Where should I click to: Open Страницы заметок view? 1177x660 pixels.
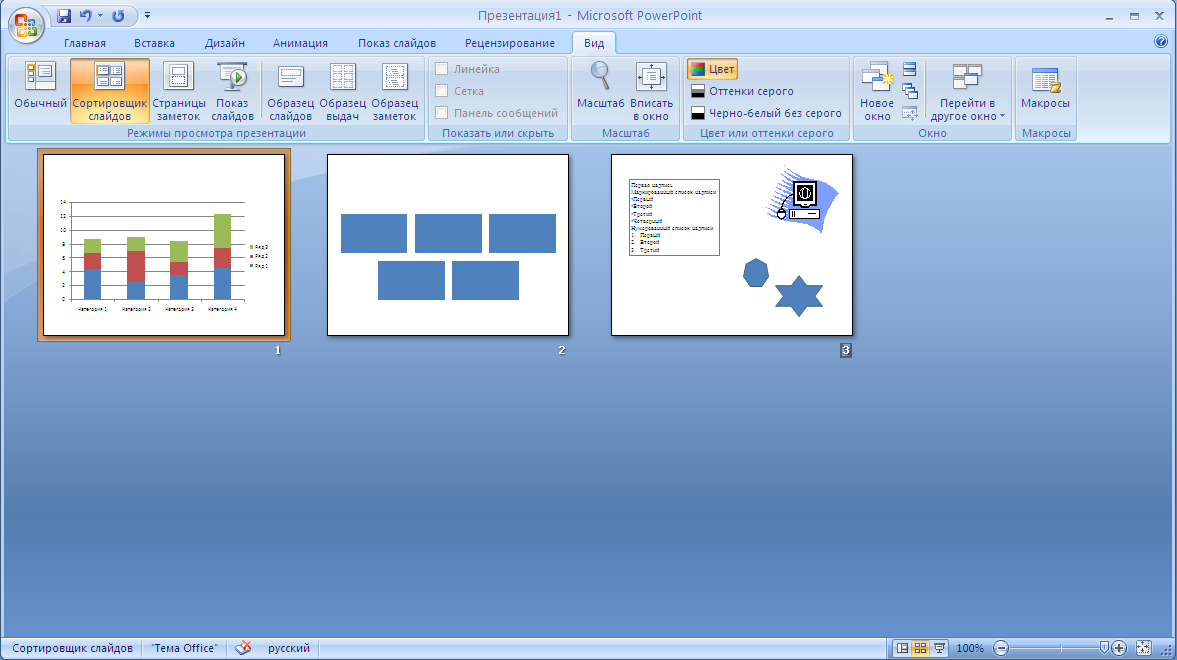pos(179,91)
